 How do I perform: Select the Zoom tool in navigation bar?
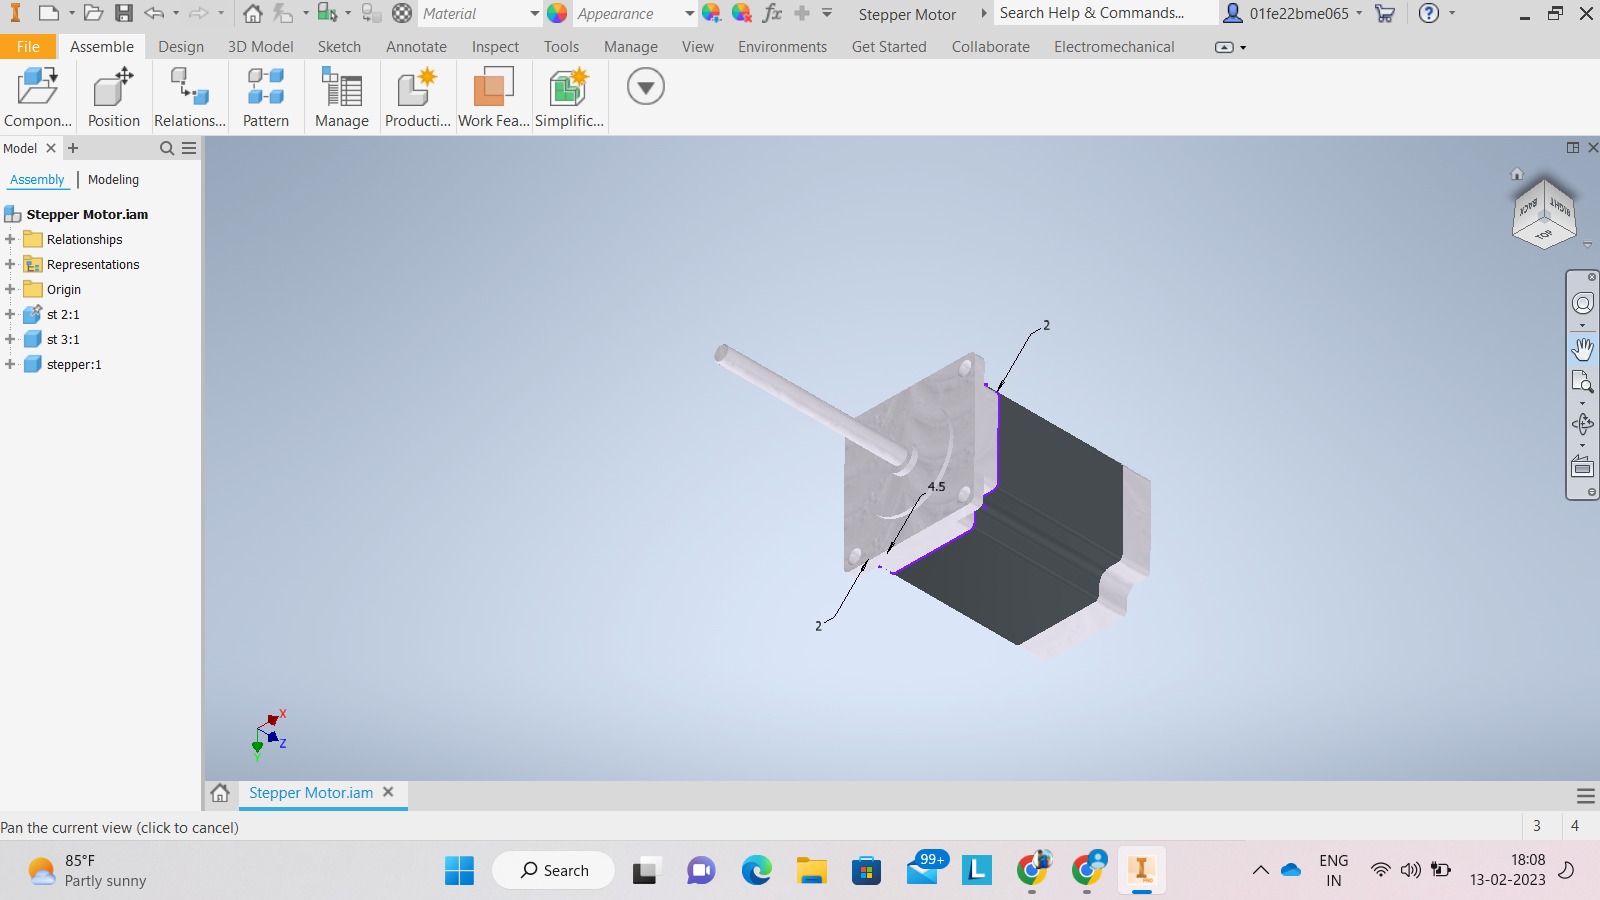coord(1583,382)
